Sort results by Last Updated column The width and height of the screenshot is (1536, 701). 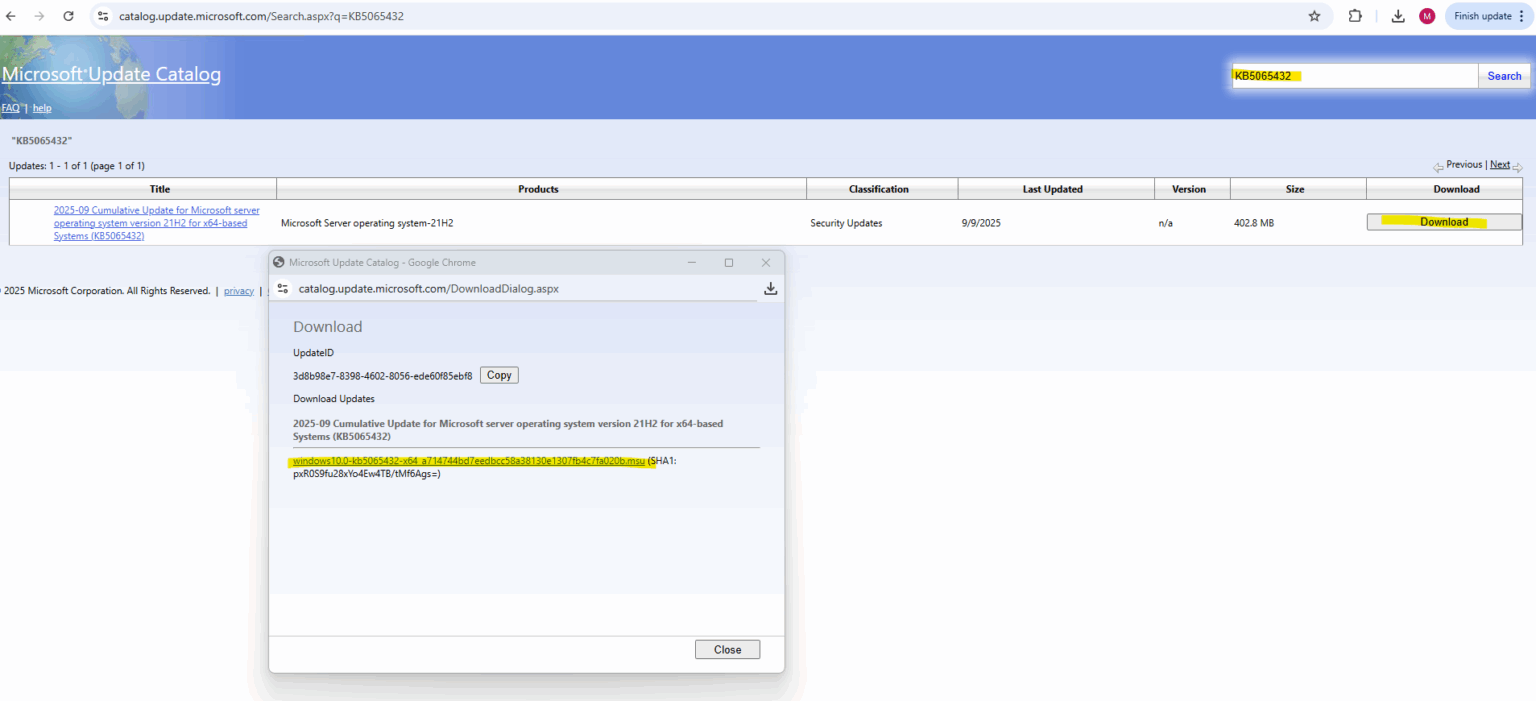[x=1052, y=189]
